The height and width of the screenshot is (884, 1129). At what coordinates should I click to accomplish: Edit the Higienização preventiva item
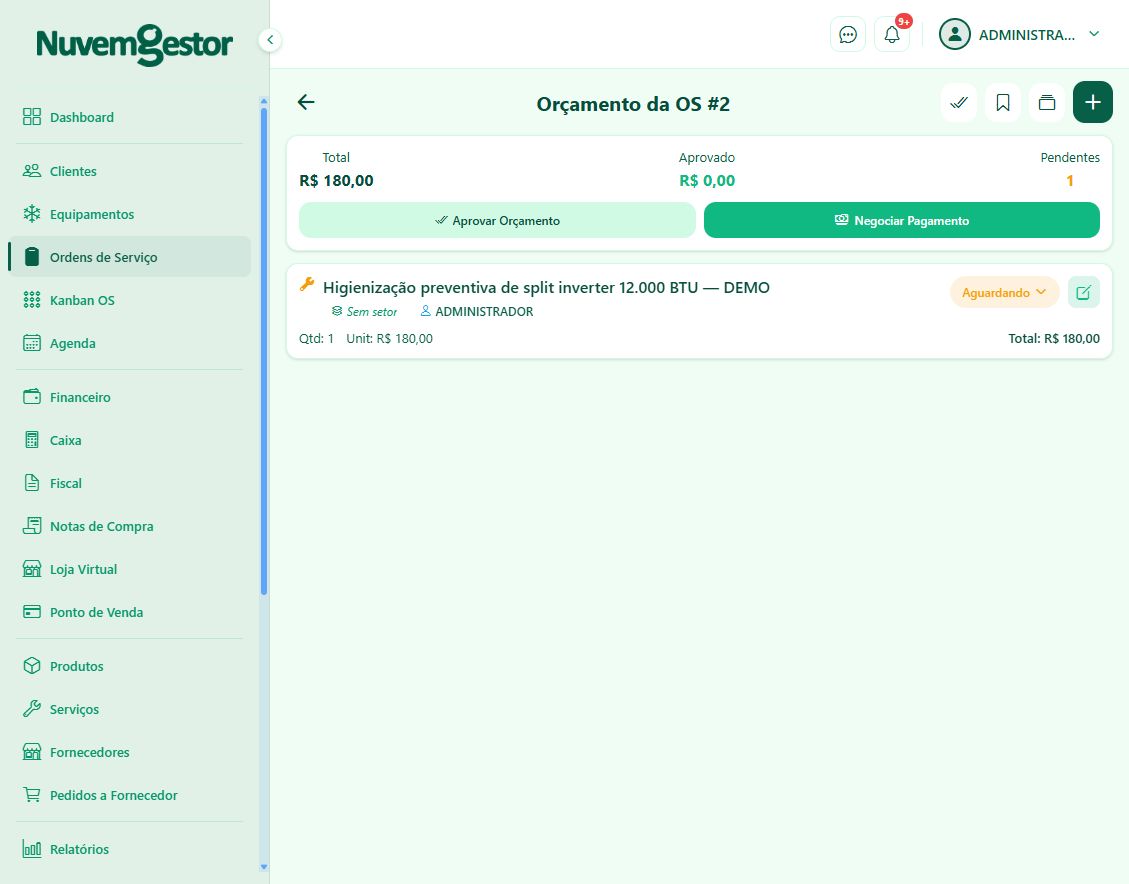(1084, 292)
